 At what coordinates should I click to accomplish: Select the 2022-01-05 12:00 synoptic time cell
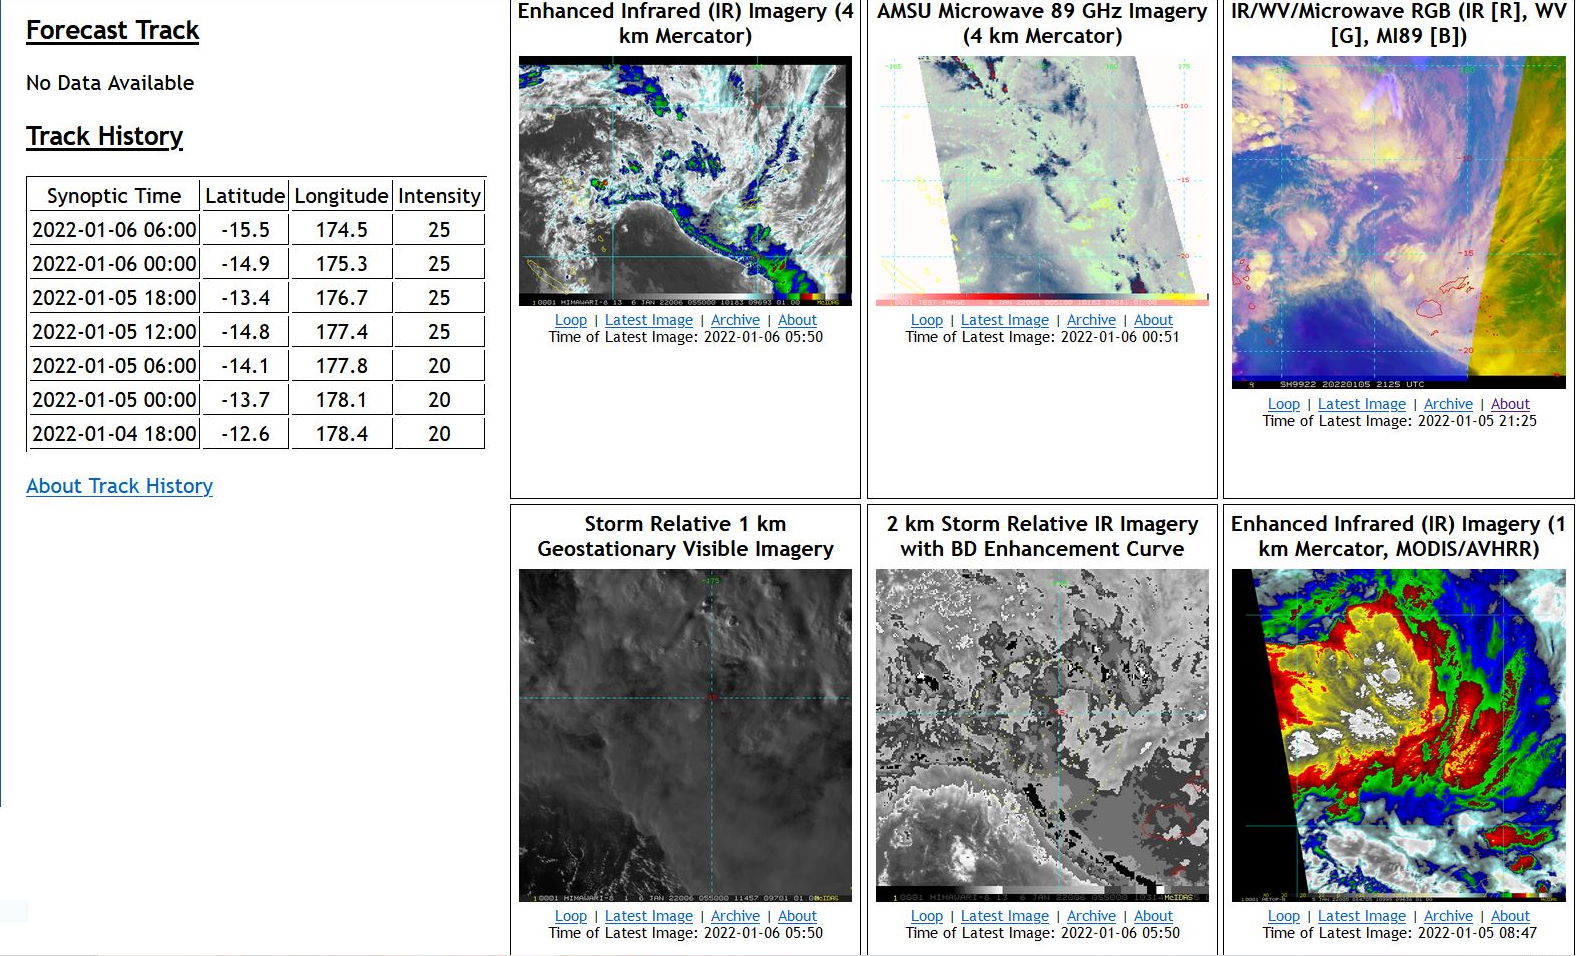(x=114, y=332)
